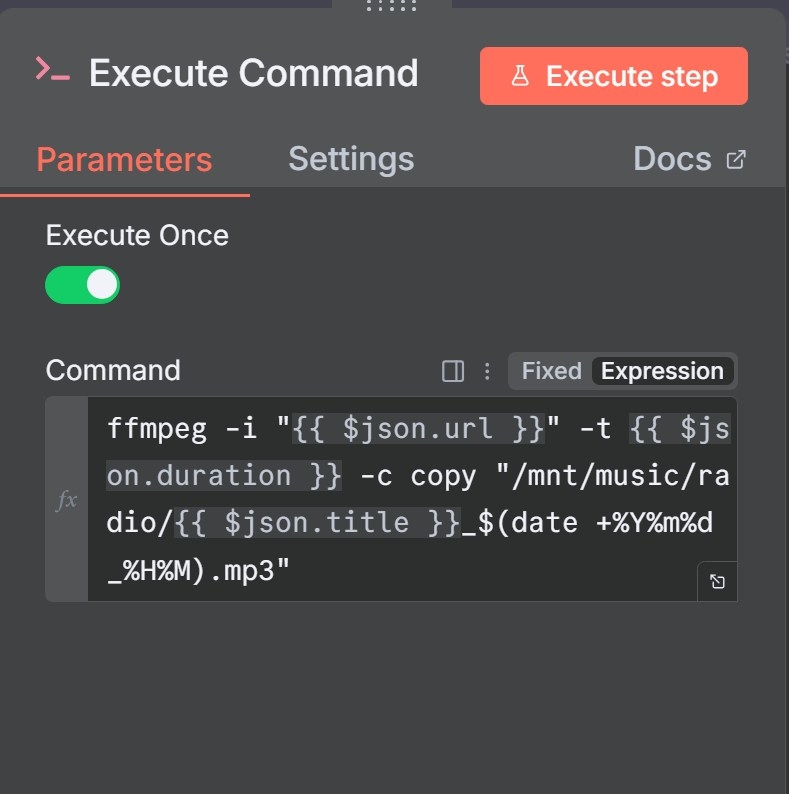The image size is (789, 794).
Task: Switch Command field to Fixed mode
Action: [551, 371]
